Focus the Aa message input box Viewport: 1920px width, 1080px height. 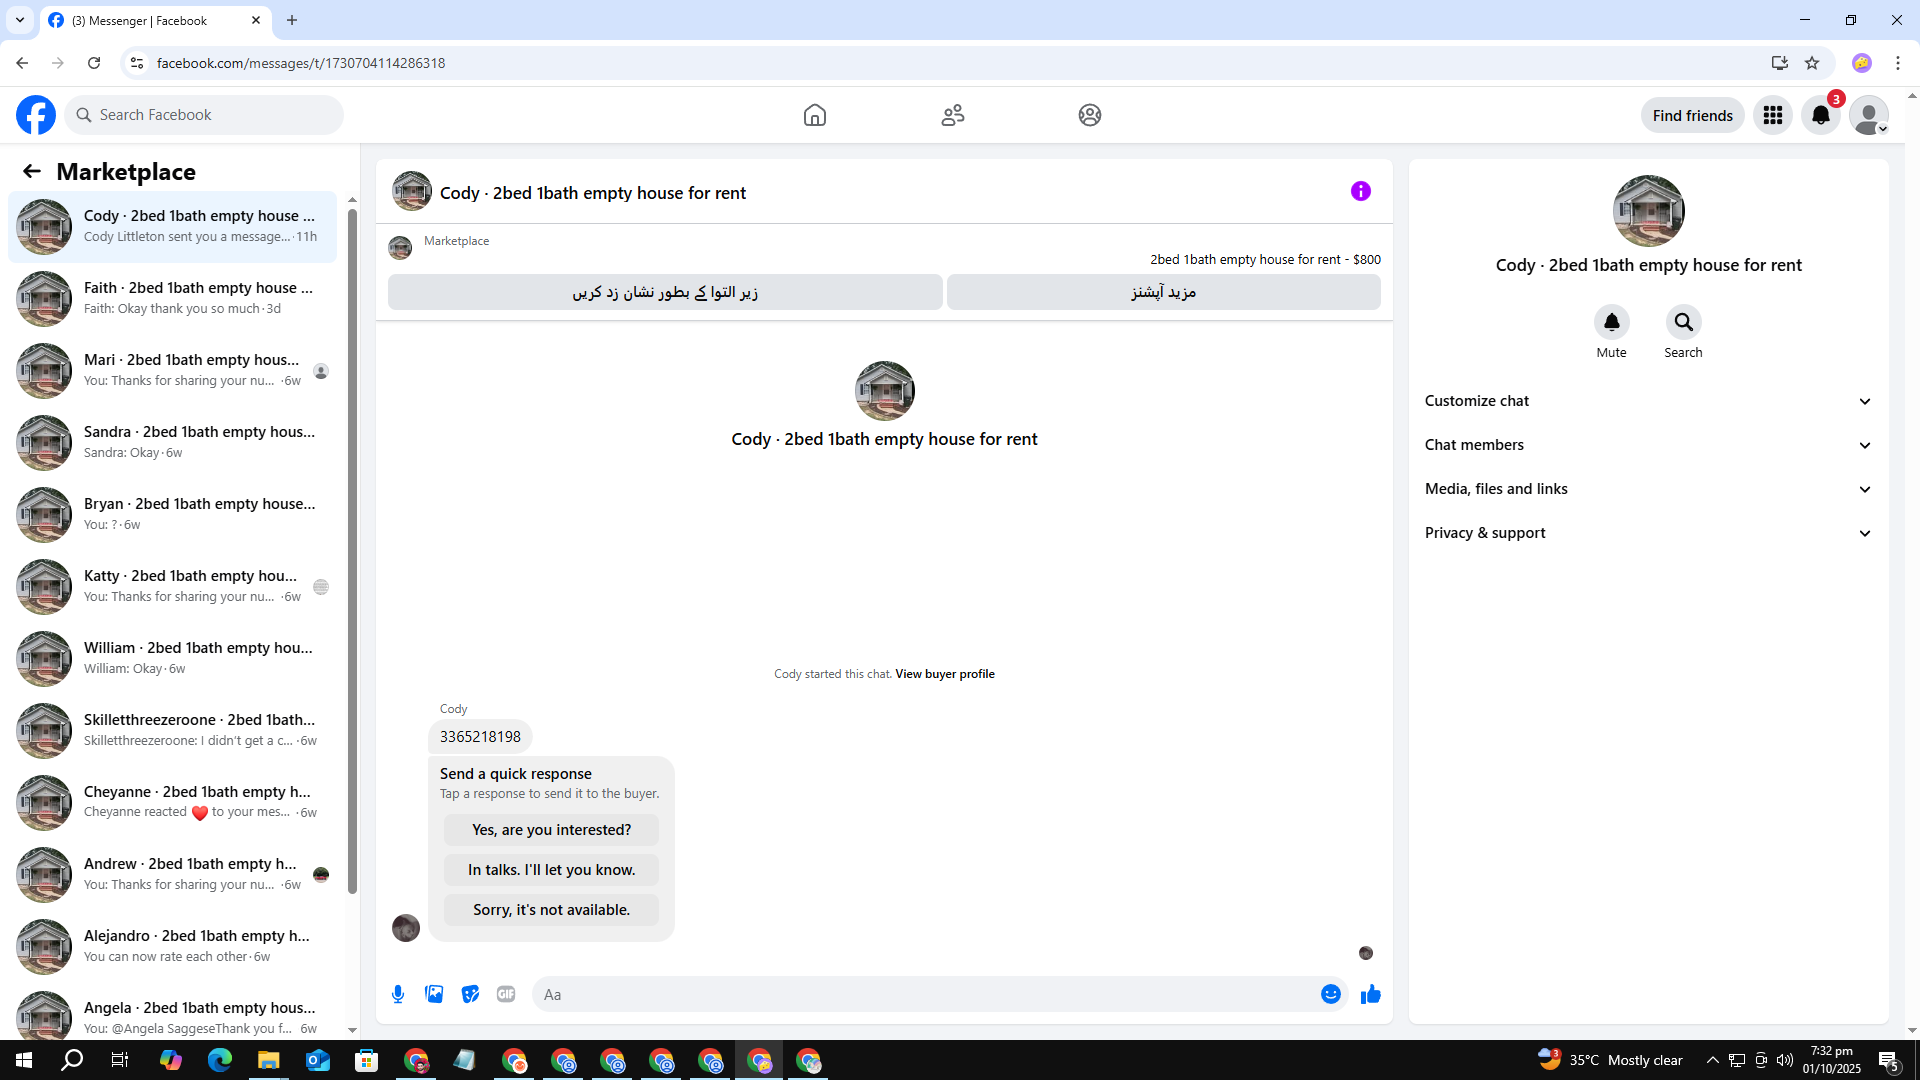(925, 994)
